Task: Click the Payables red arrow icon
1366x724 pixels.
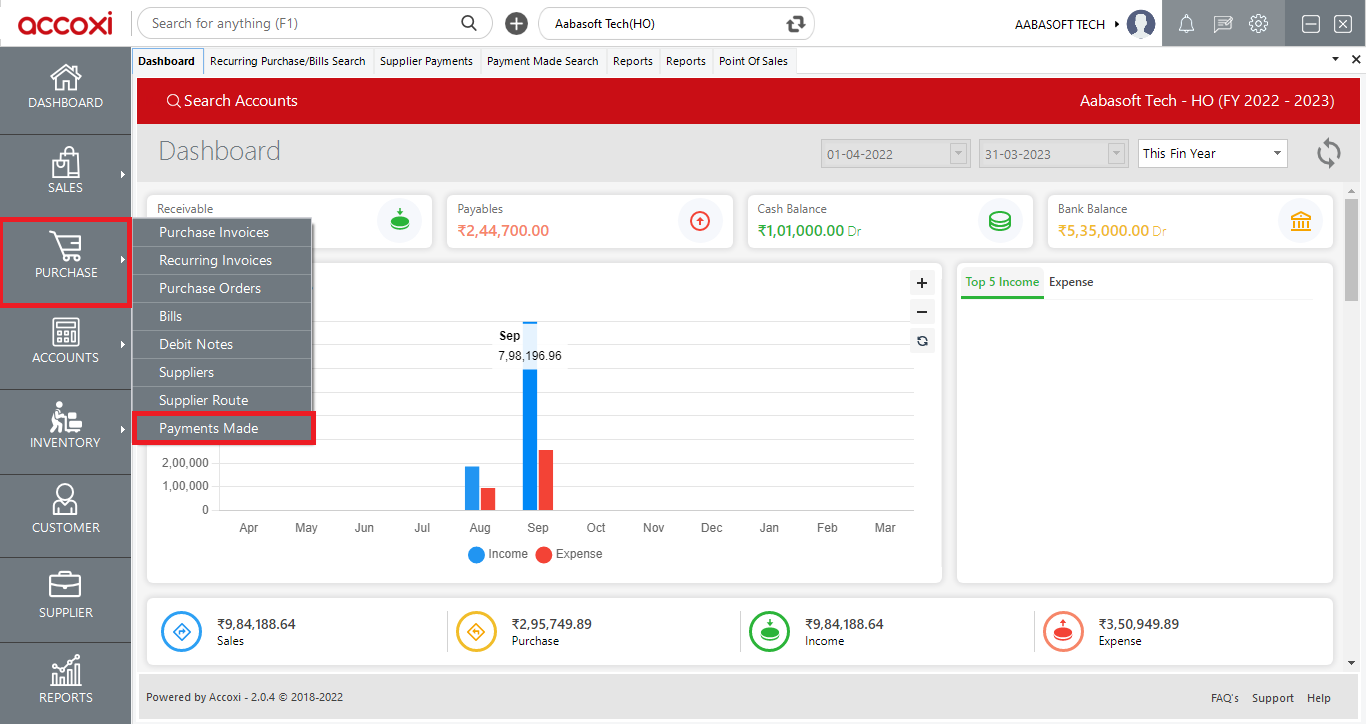Action: 700,221
